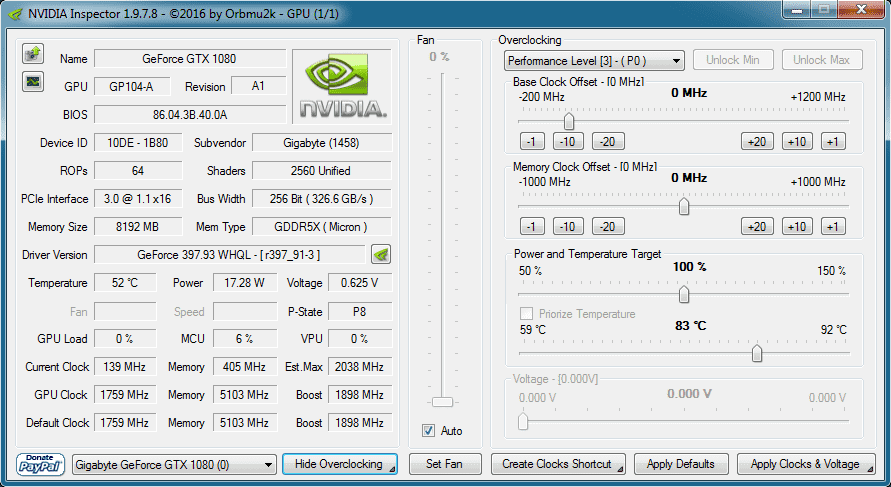Image resolution: width=891 pixels, height=487 pixels.
Task: Click the Current Clock value 139 MHz
Action: pyautogui.click(x=125, y=367)
